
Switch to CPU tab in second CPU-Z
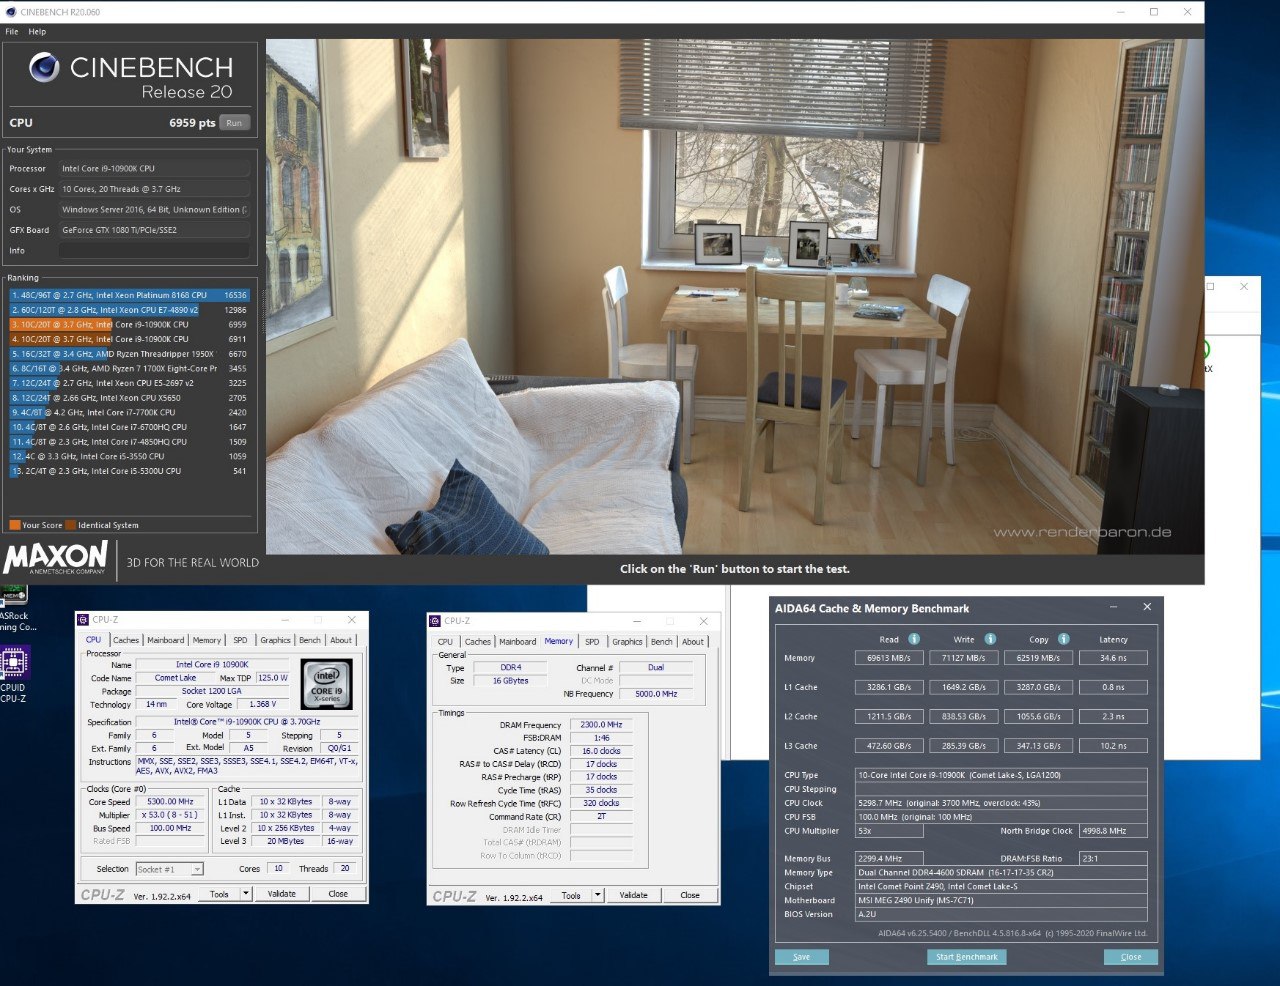pyautogui.click(x=445, y=642)
